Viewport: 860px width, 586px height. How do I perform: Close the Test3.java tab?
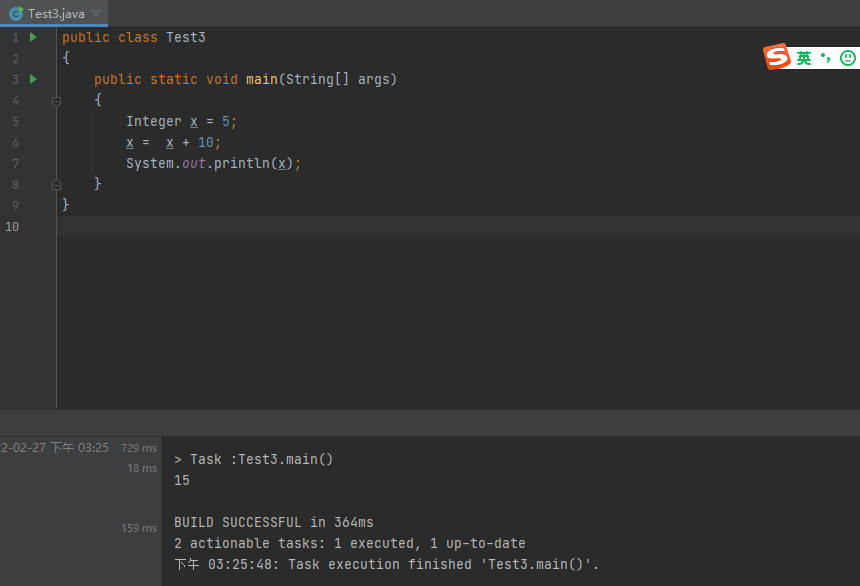click(98, 13)
